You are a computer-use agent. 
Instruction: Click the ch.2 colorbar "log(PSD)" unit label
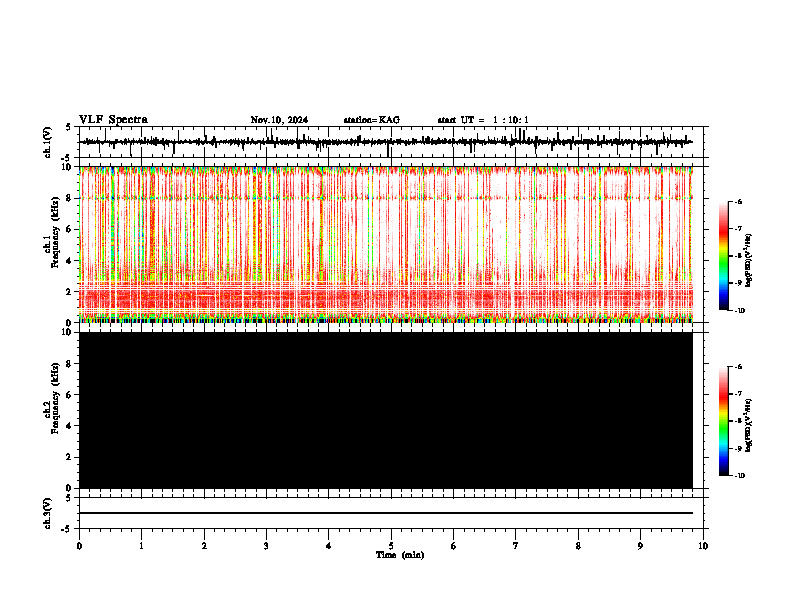[x=750, y=426]
